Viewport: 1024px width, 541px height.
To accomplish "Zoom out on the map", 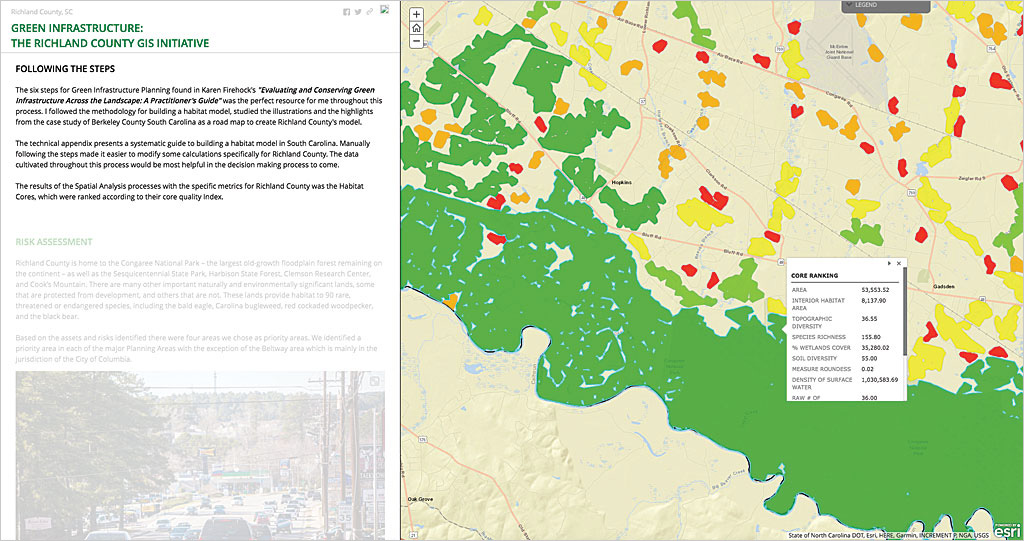I will [x=416, y=42].
